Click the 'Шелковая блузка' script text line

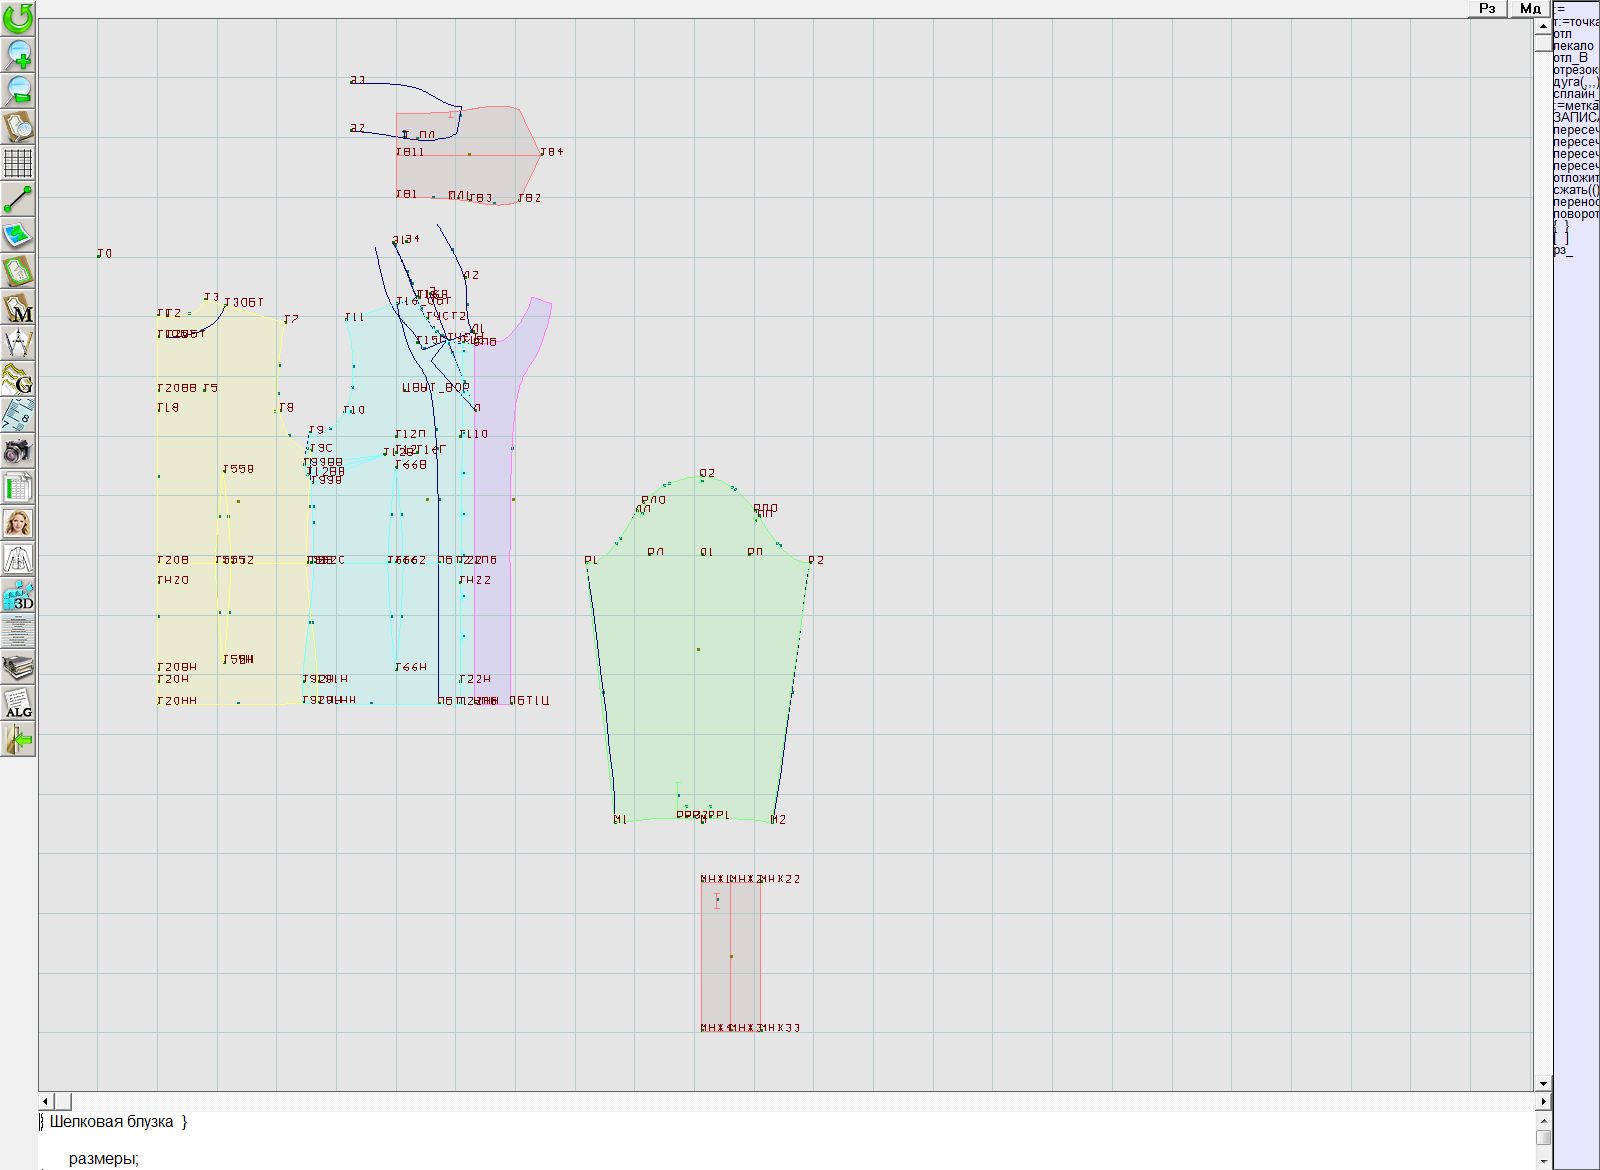[118, 1122]
